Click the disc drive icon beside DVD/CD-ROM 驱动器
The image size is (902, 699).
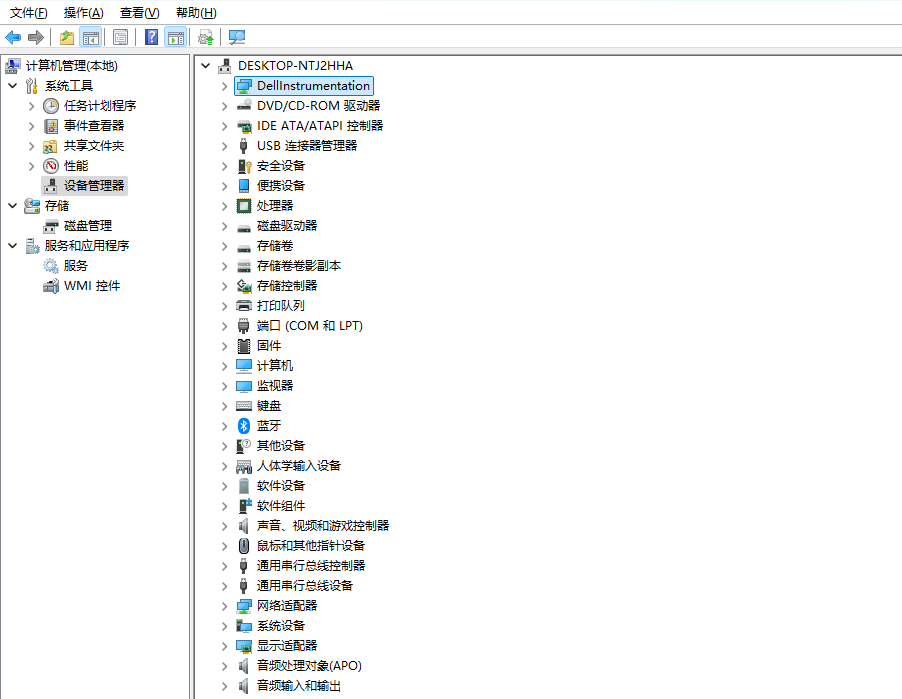[x=244, y=105]
